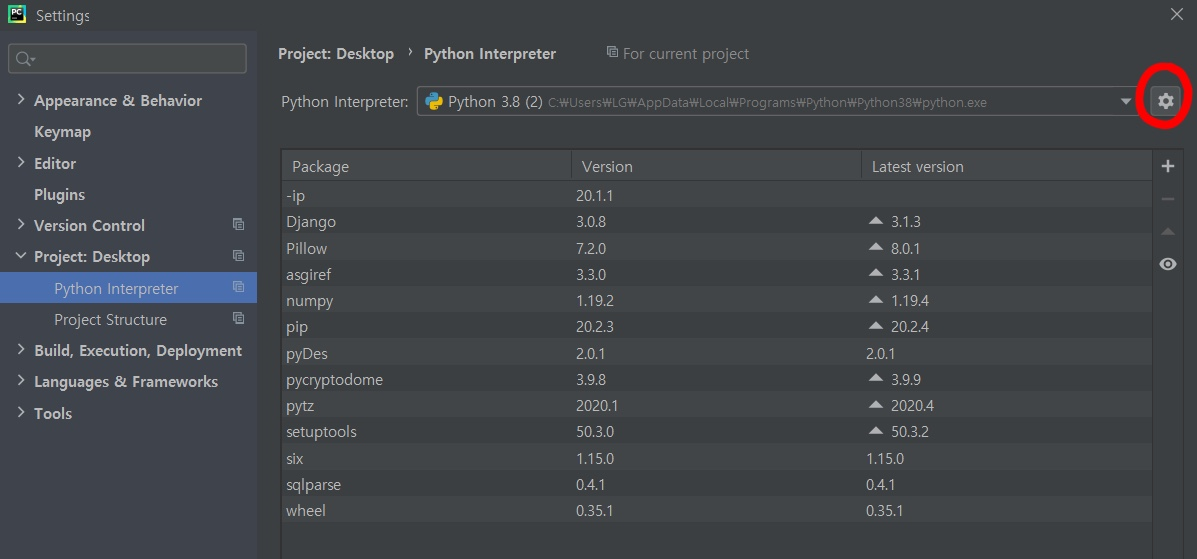This screenshot has width=1197, height=559.
Task: Click the Python logo in interpreter field
Action: pos(434,101)
